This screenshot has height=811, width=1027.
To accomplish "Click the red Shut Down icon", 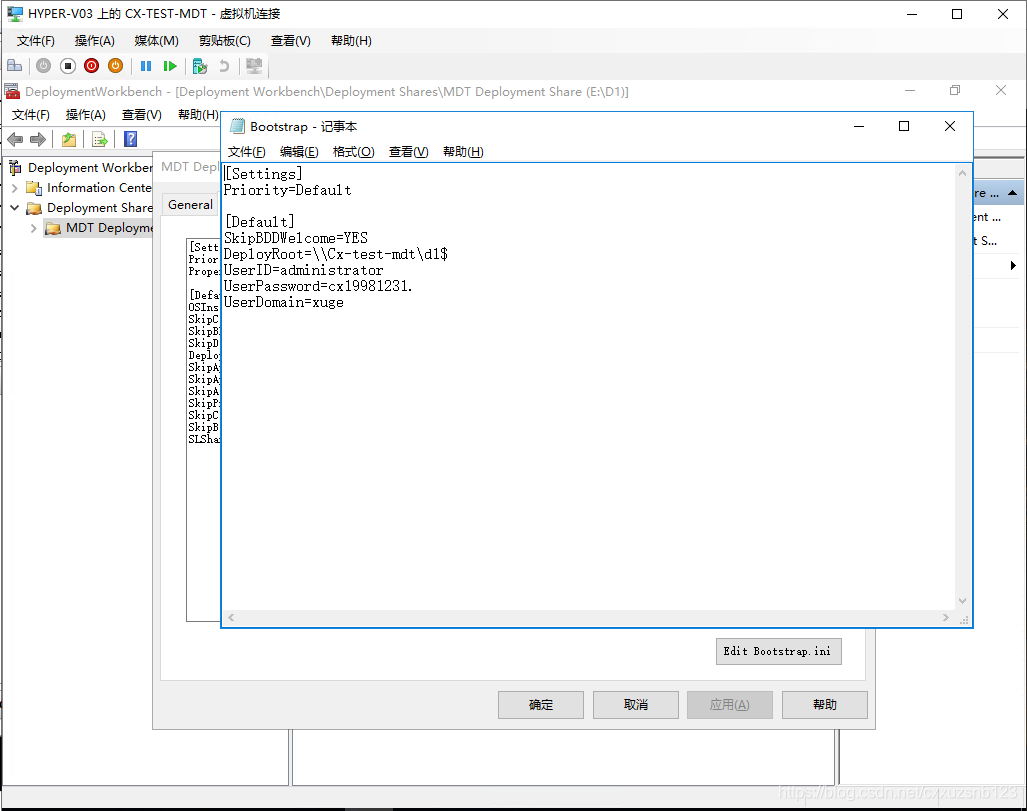I will click(92, 66).
